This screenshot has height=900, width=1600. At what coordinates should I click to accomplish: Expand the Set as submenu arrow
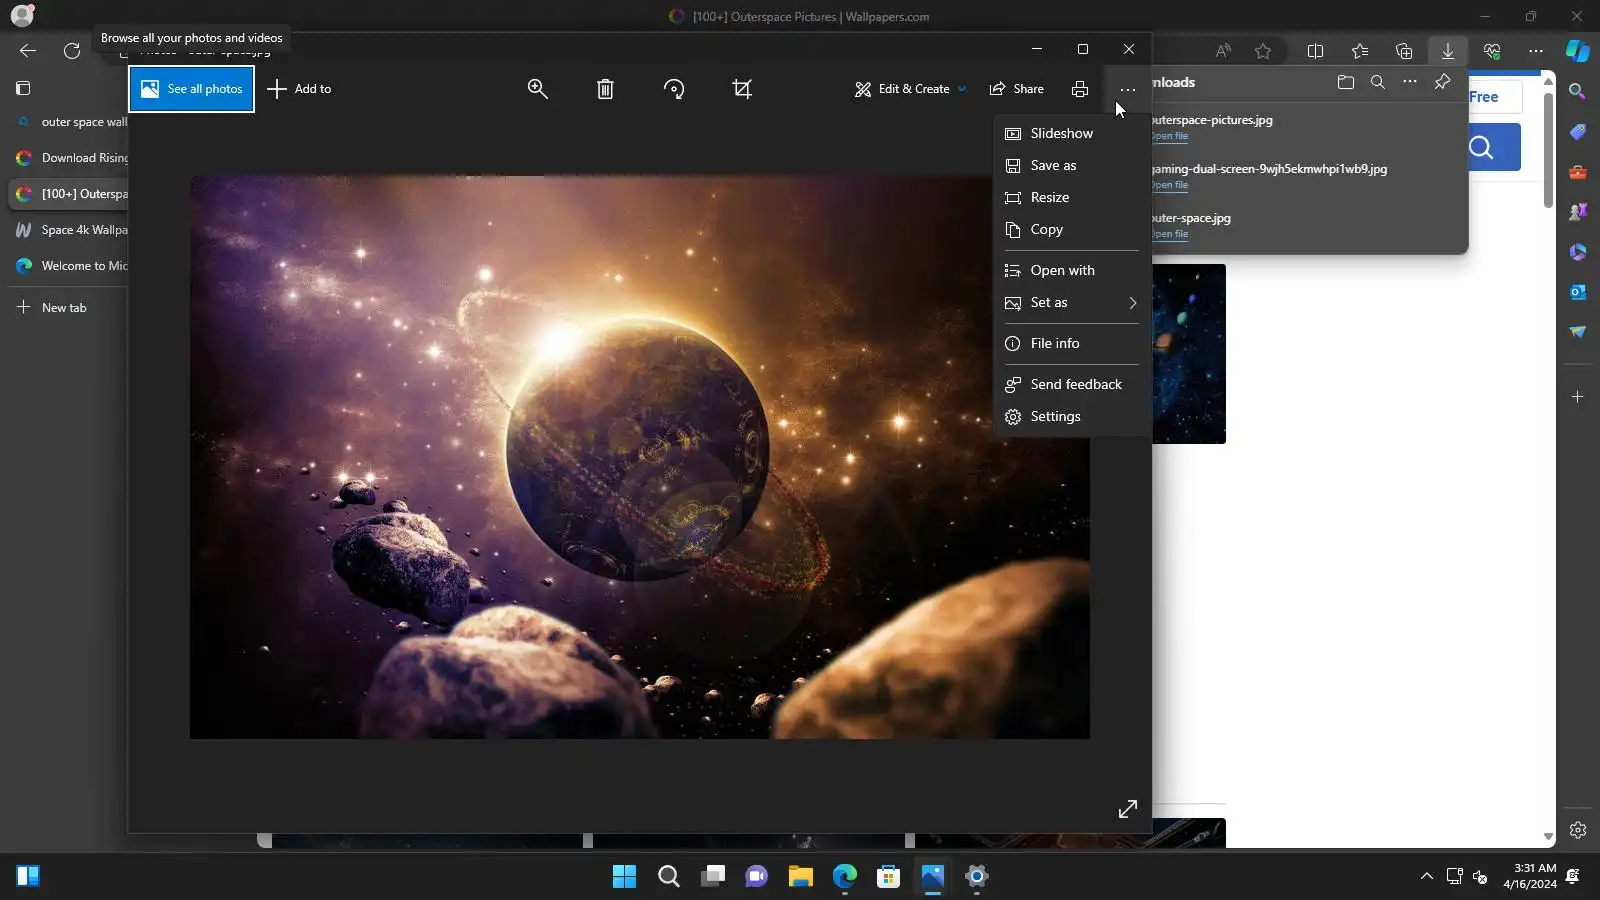(x=1133, y=303)
